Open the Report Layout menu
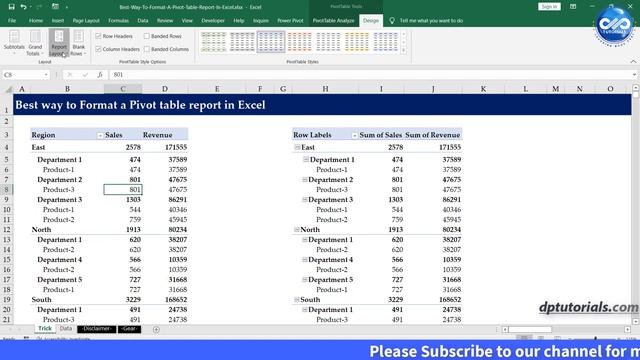 (59, 42)
